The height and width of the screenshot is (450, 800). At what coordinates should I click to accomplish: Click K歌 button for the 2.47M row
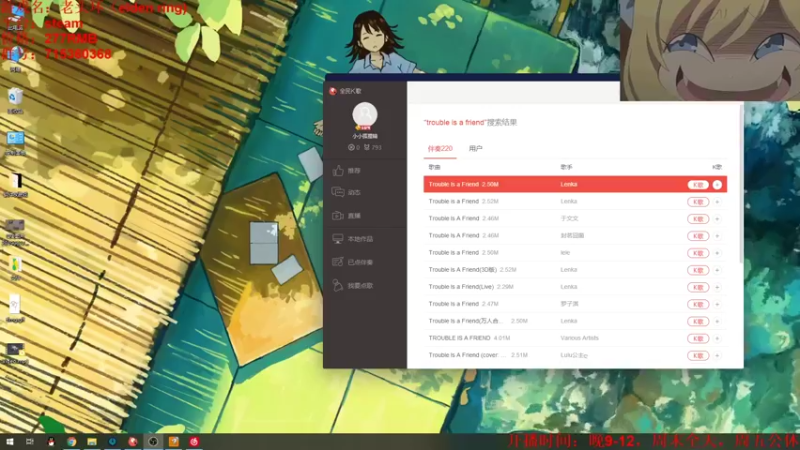click(x=698, y=304)
